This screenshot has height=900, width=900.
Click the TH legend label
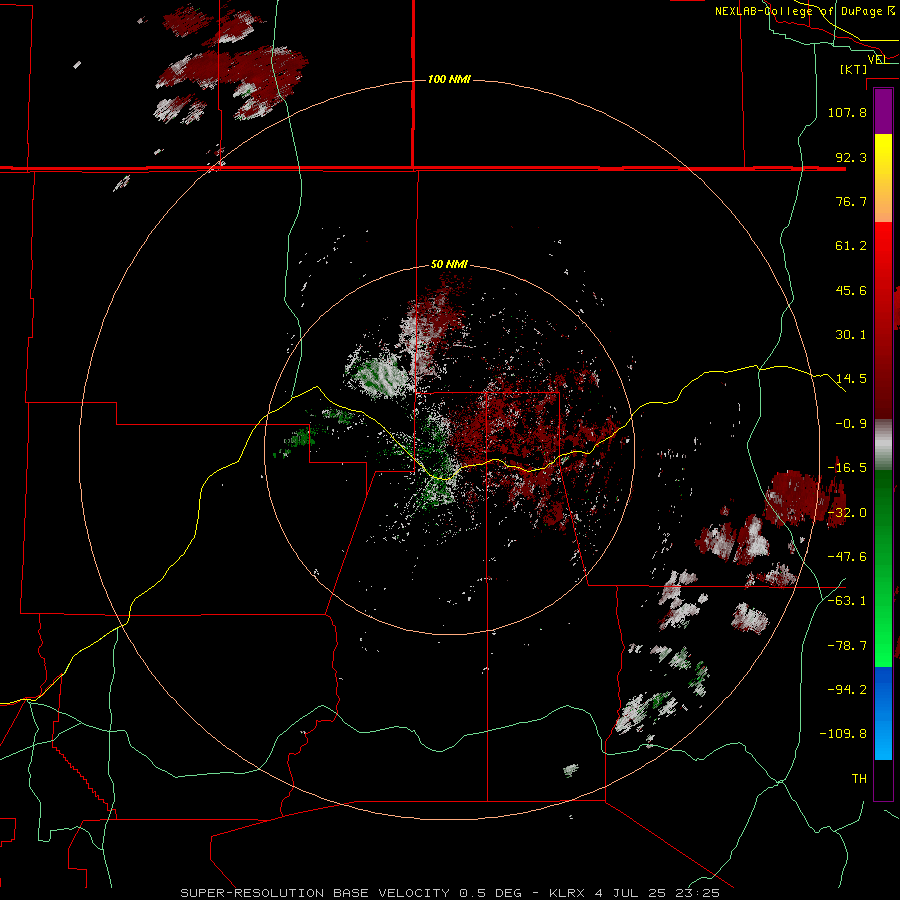tap(859, 779)
